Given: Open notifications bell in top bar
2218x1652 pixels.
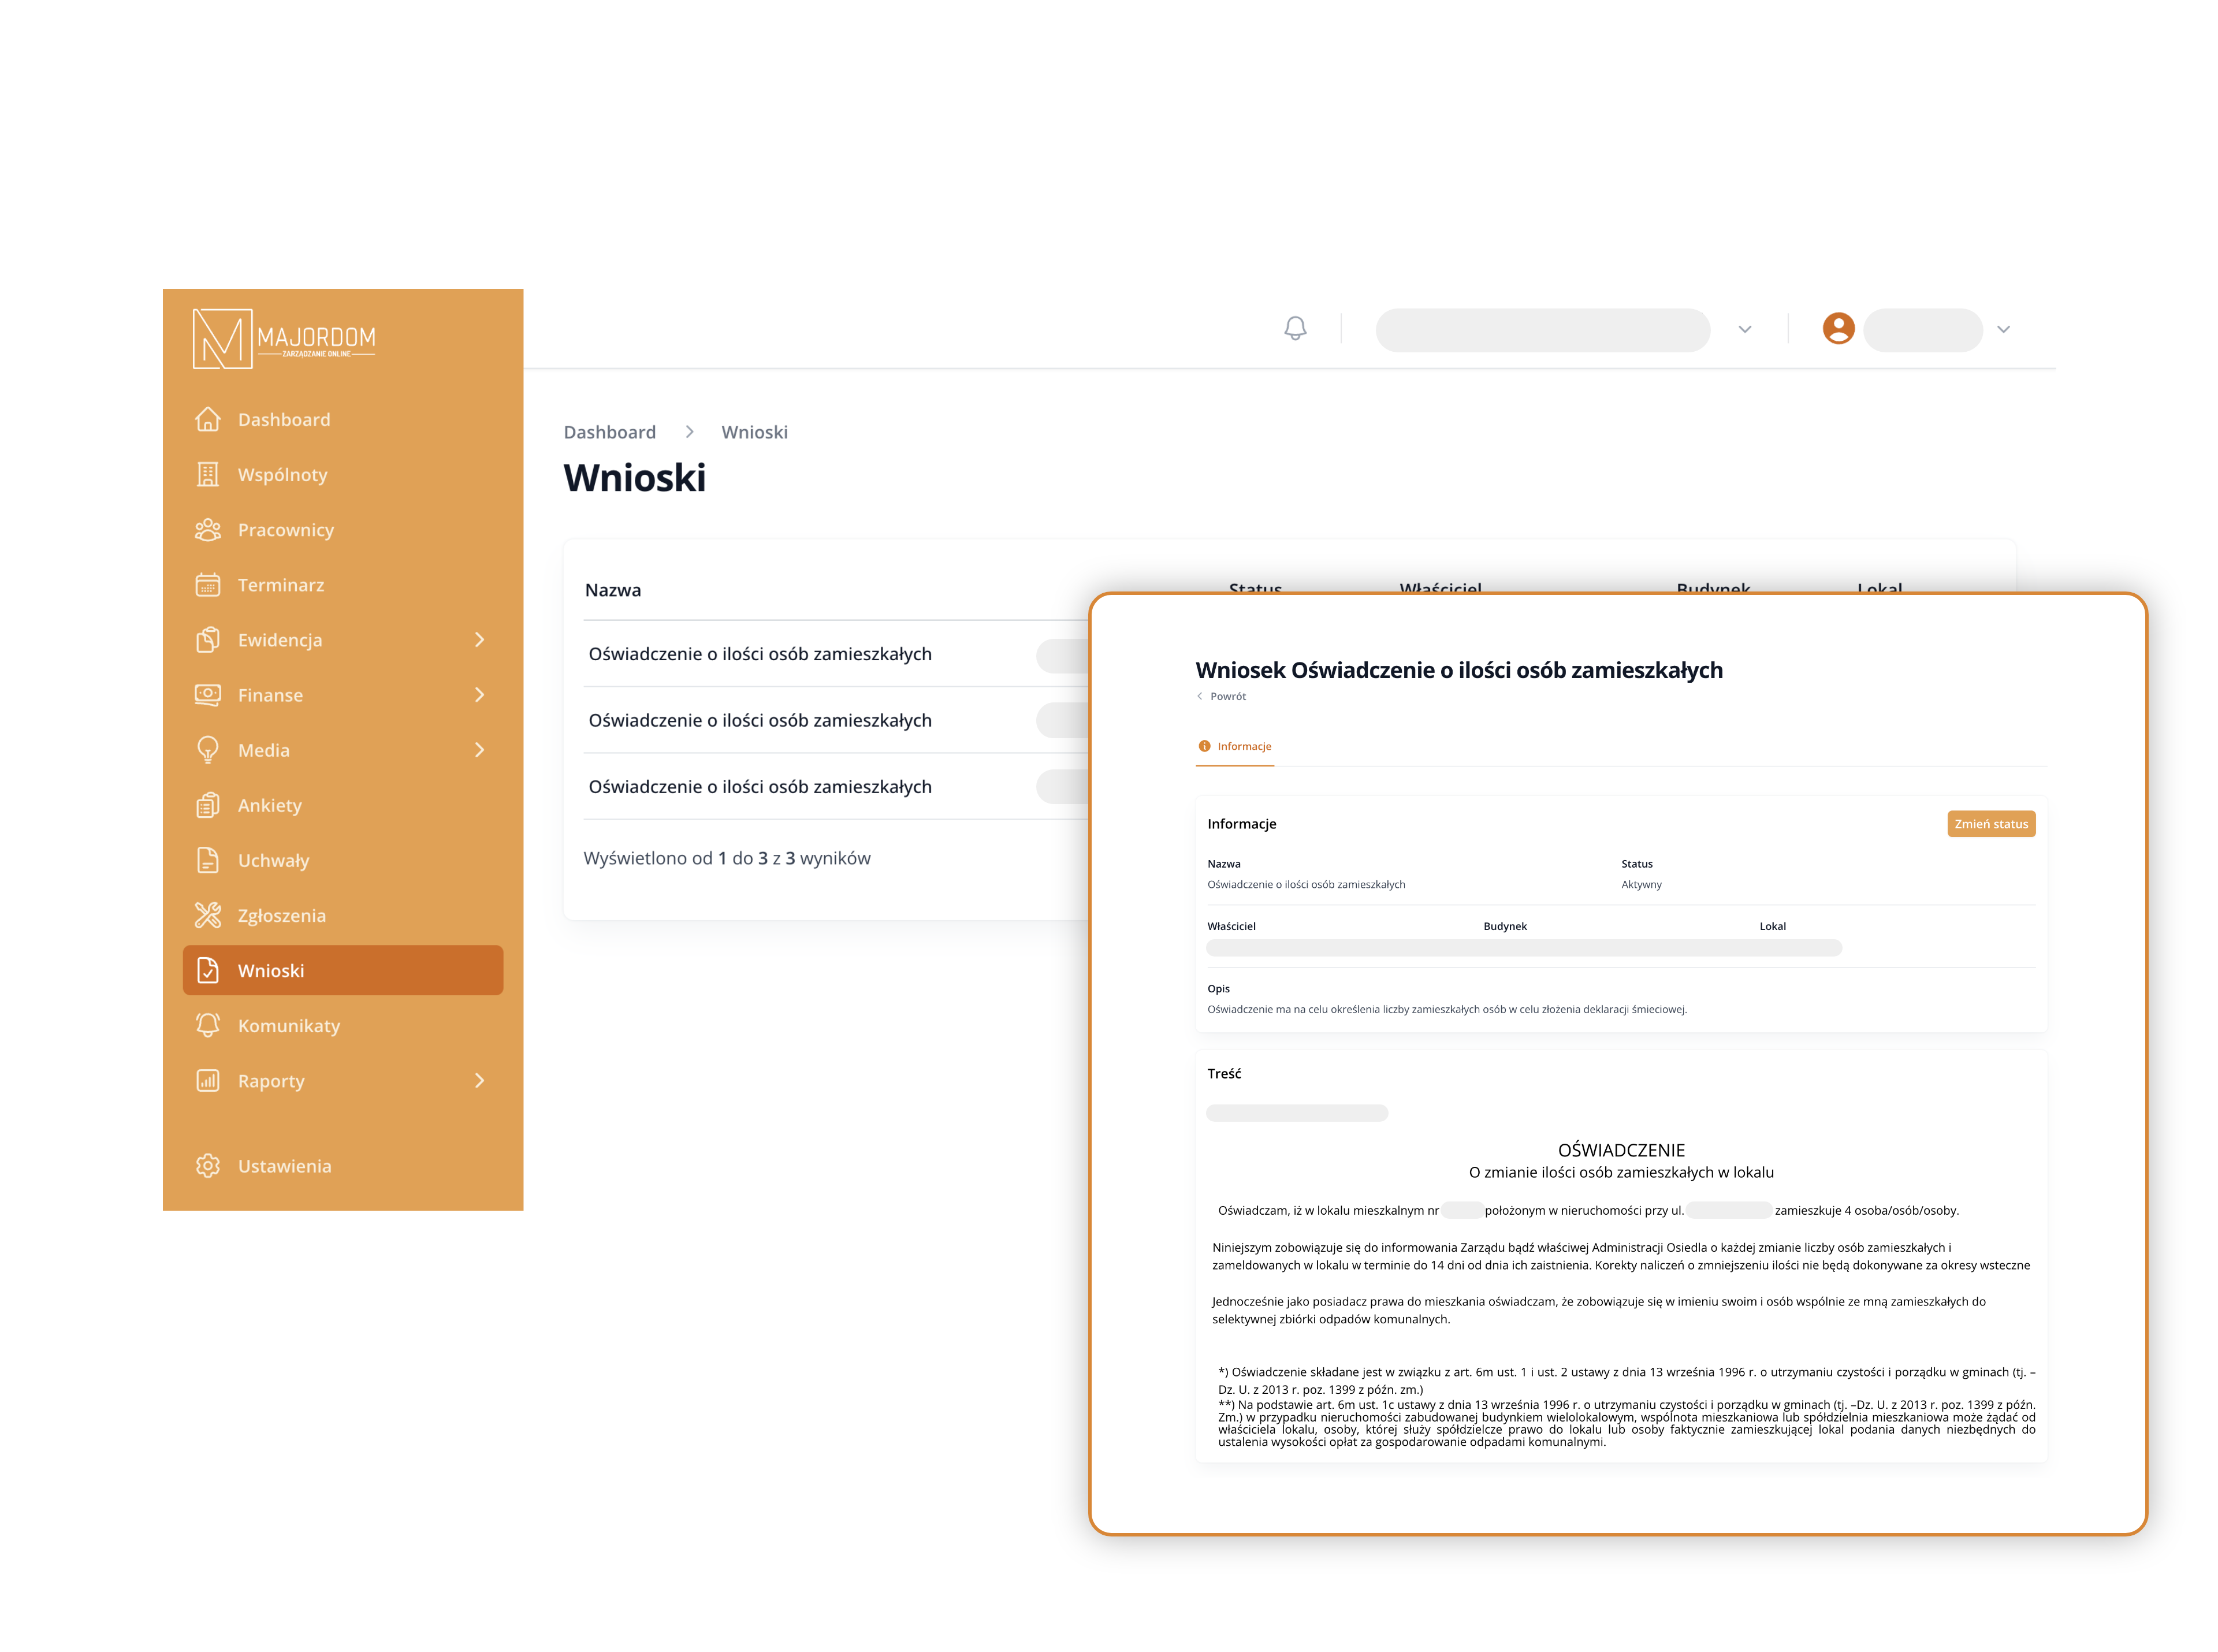Looking at the screenshot, I should tap(1295, 328).
